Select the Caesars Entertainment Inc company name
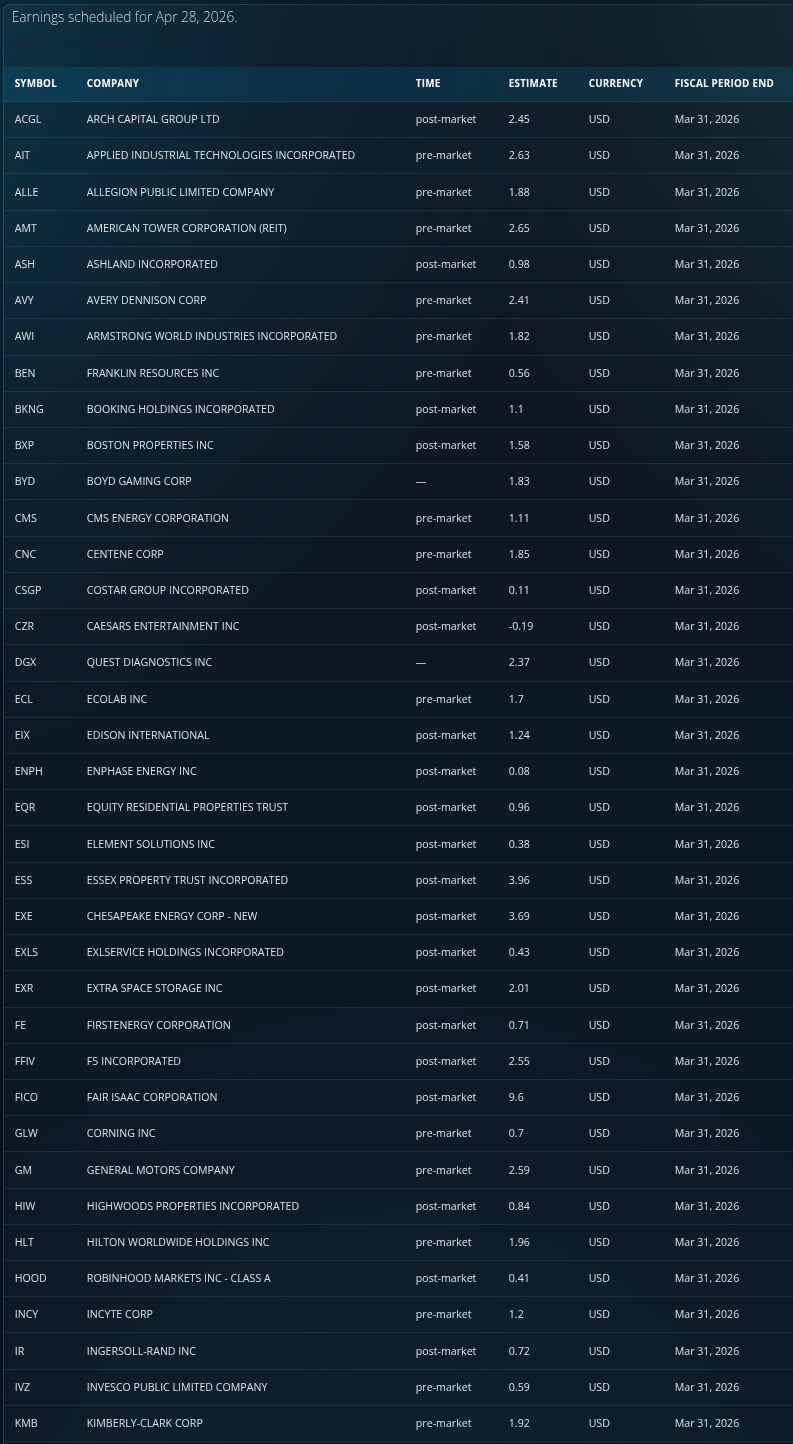Screen dimensions: 793x1444 tap(163, 626)
